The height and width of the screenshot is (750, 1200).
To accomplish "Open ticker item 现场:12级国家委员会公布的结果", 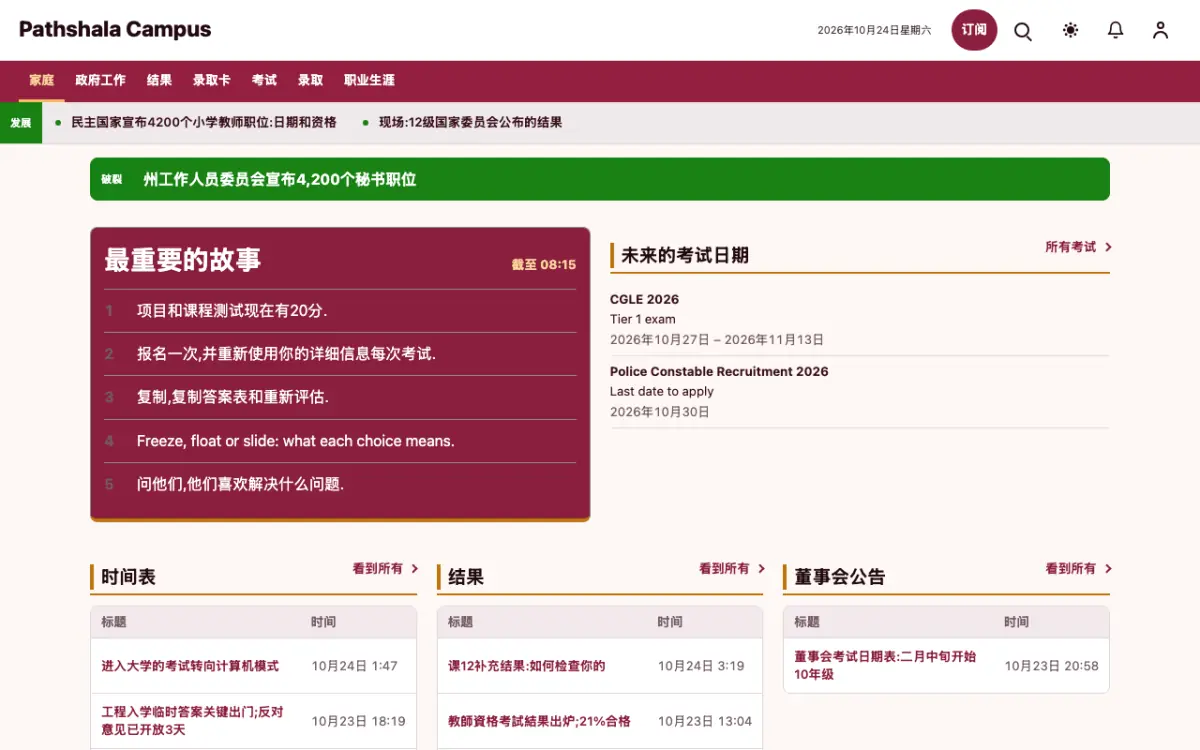I will pyautogui.click(x=470, y=123).
